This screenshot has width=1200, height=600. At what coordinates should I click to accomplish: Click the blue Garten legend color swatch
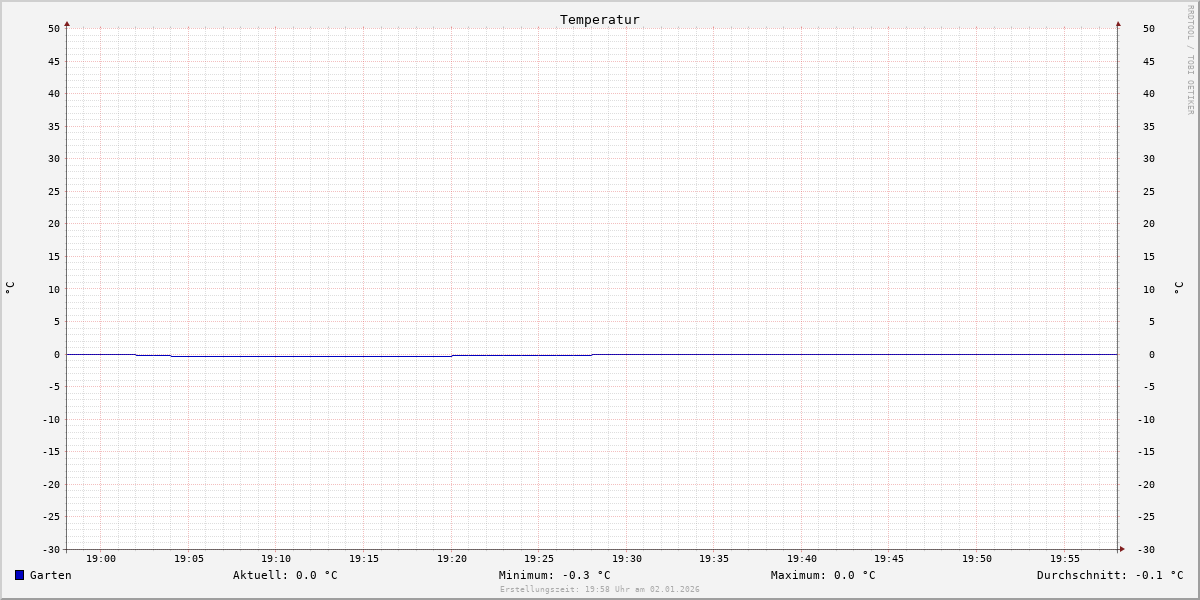(19, 575)
